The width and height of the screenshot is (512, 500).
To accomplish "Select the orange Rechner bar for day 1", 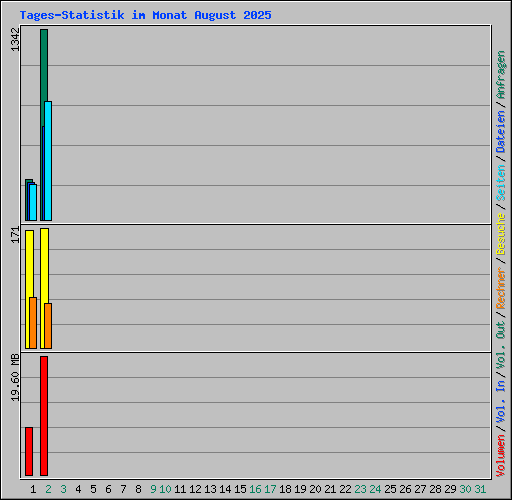I will click(33, 323).
